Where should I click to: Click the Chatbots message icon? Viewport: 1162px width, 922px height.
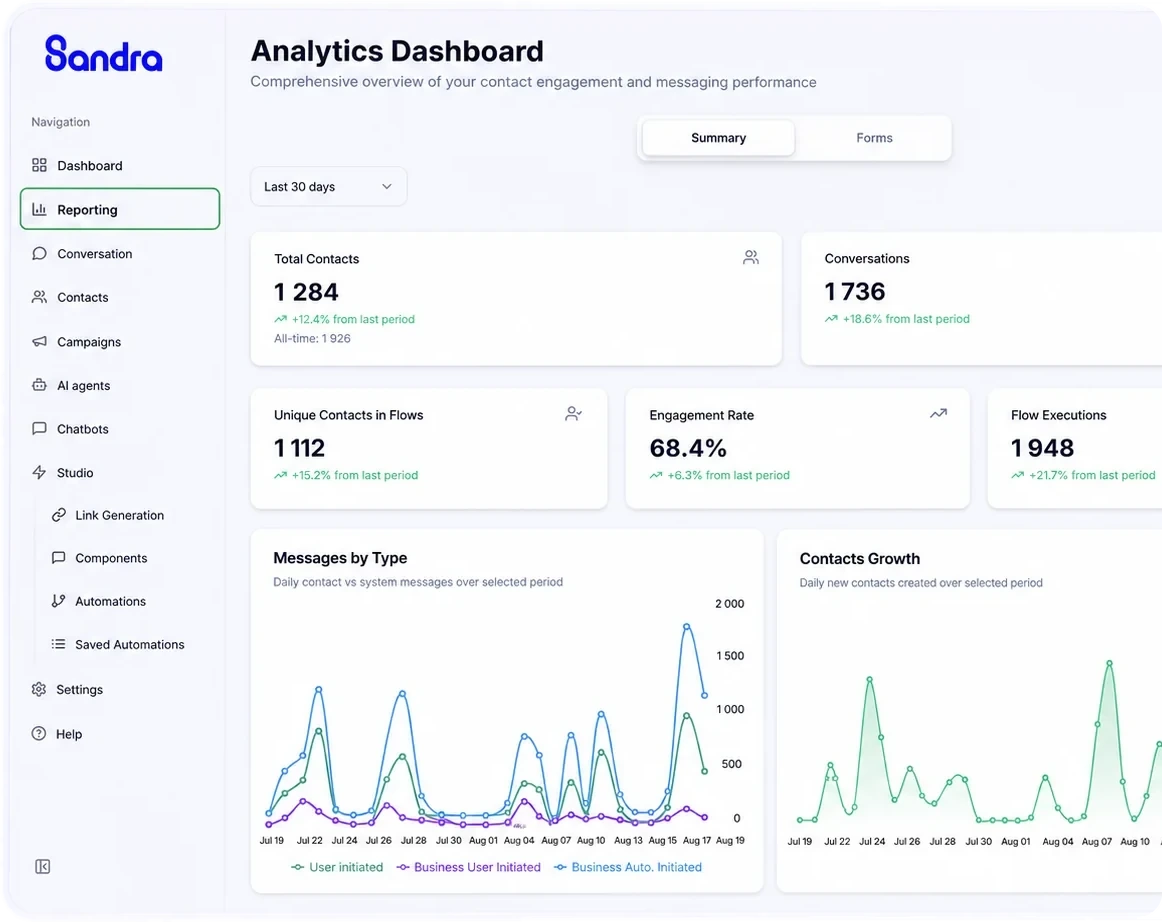(39, 429)
